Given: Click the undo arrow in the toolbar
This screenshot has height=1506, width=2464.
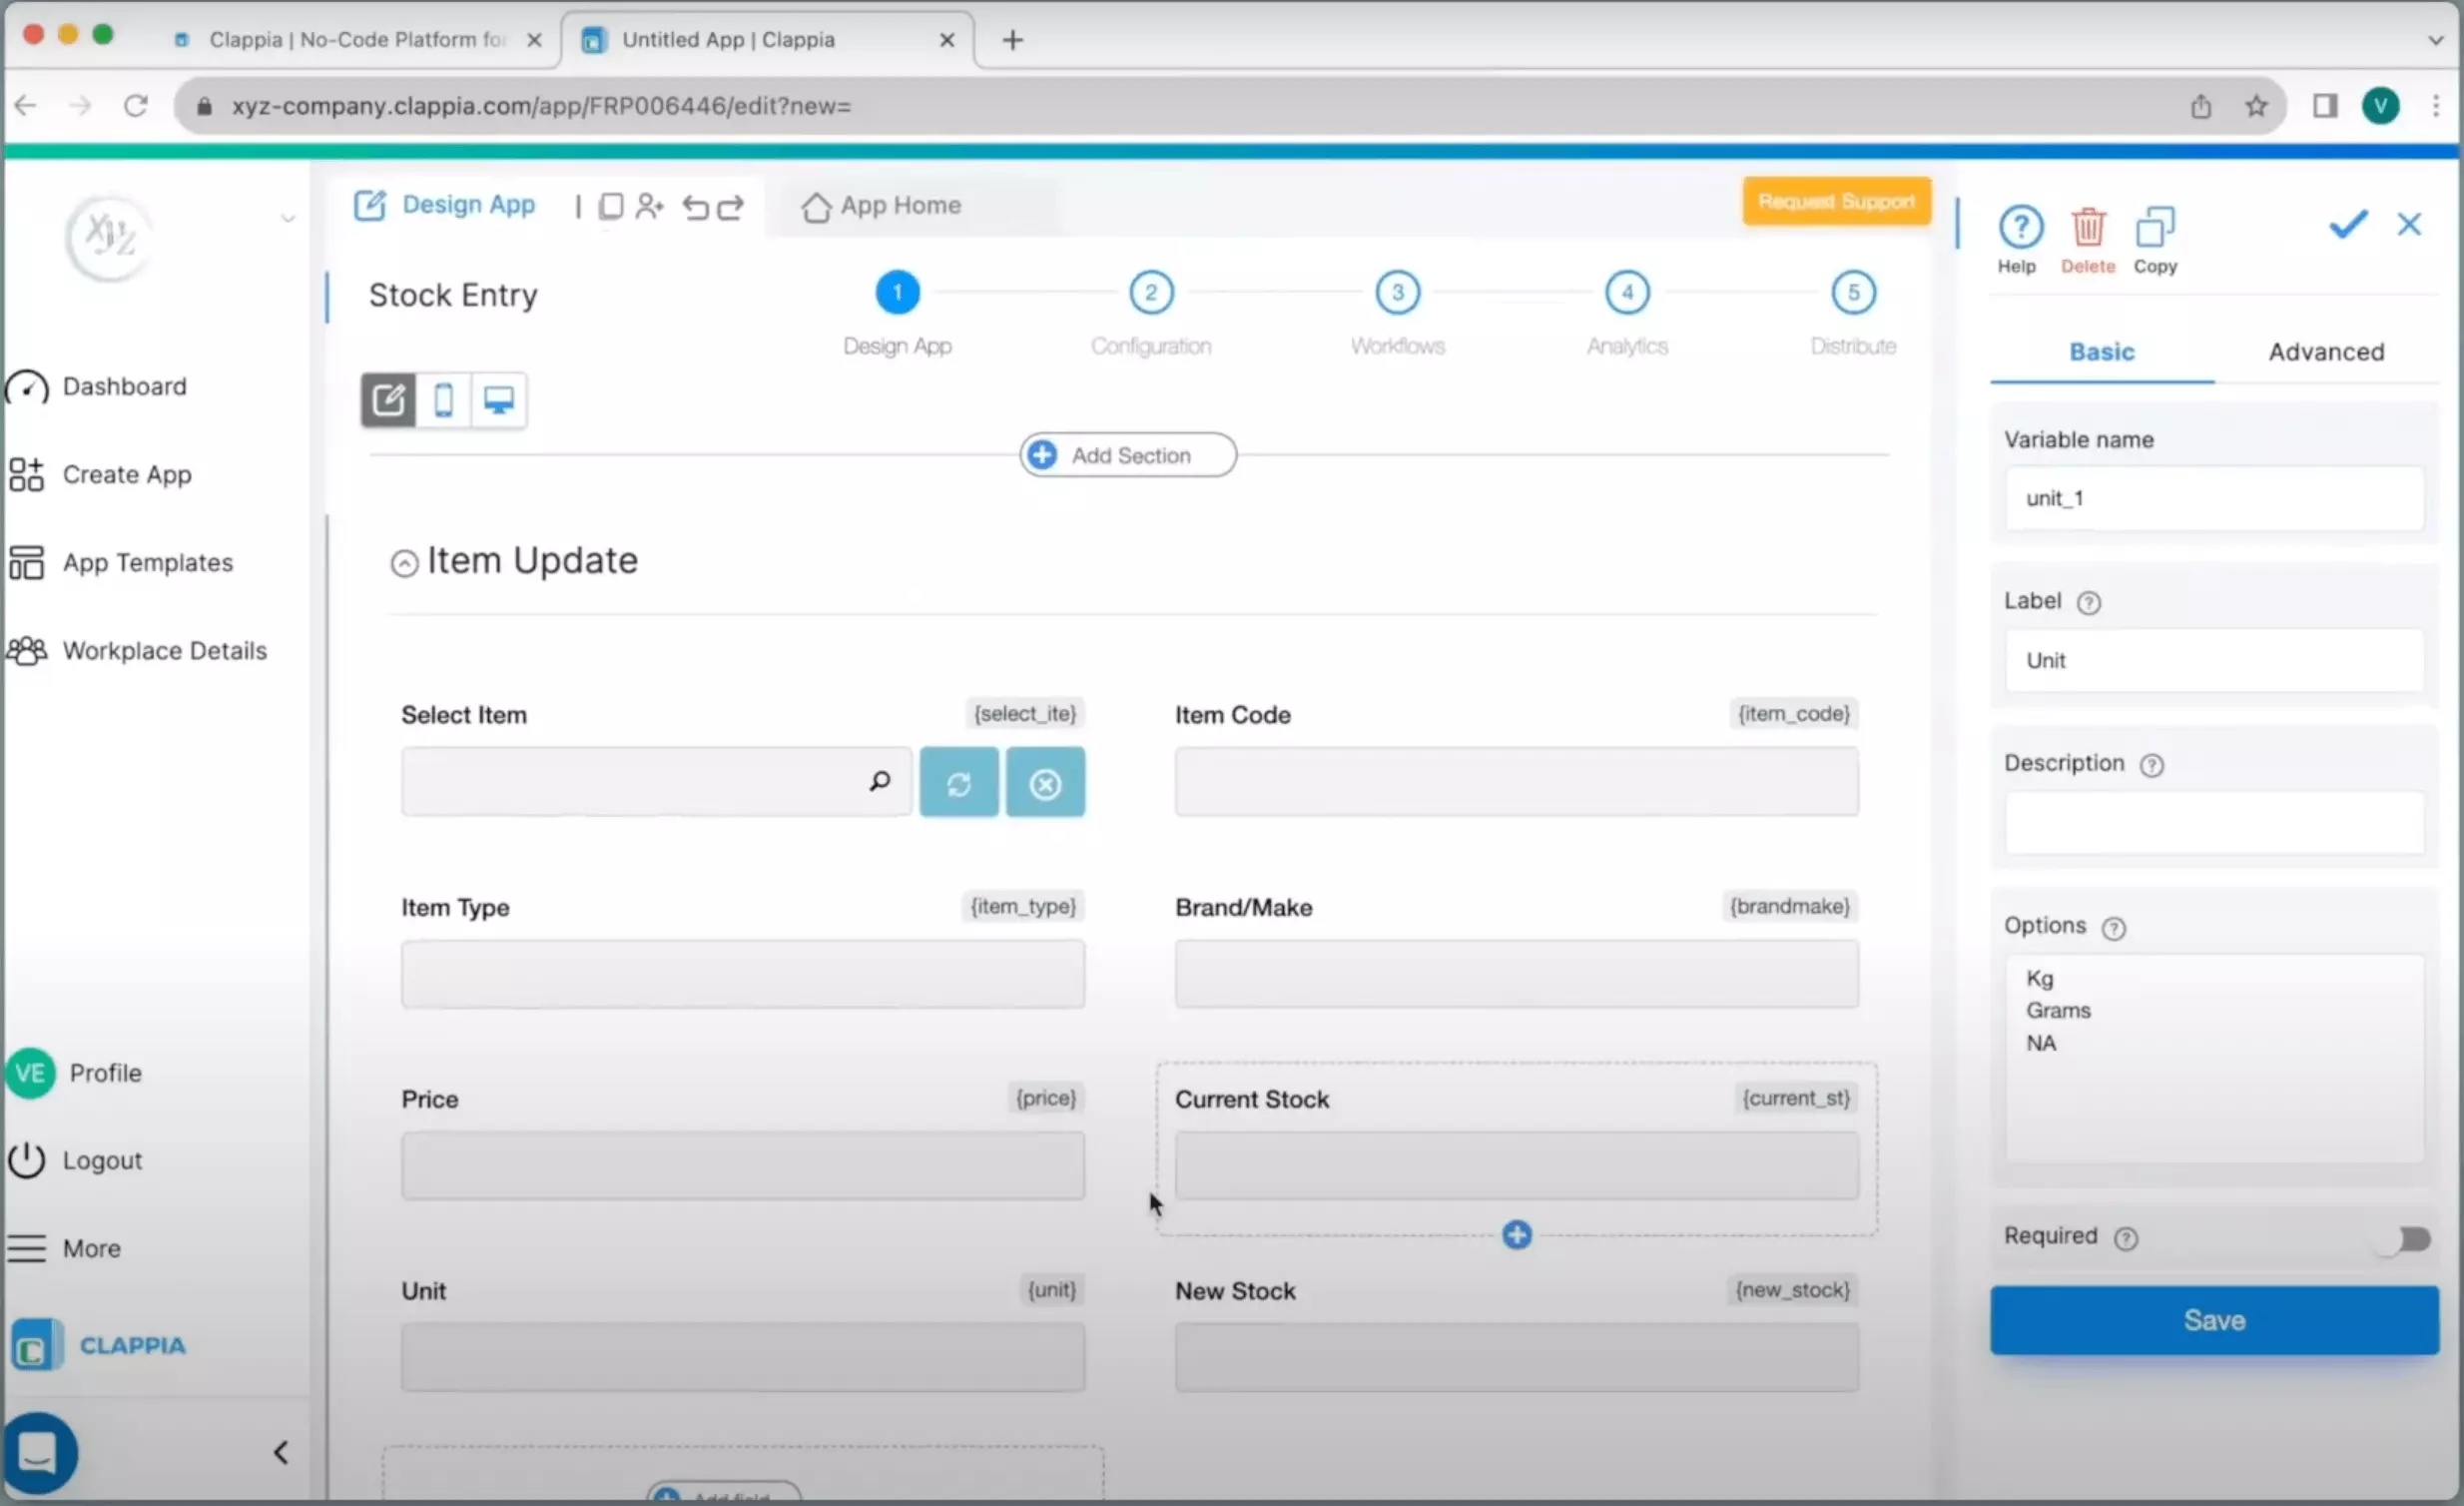Looking at the screenshot, I should pyautogui.click(x=696, y=207).
